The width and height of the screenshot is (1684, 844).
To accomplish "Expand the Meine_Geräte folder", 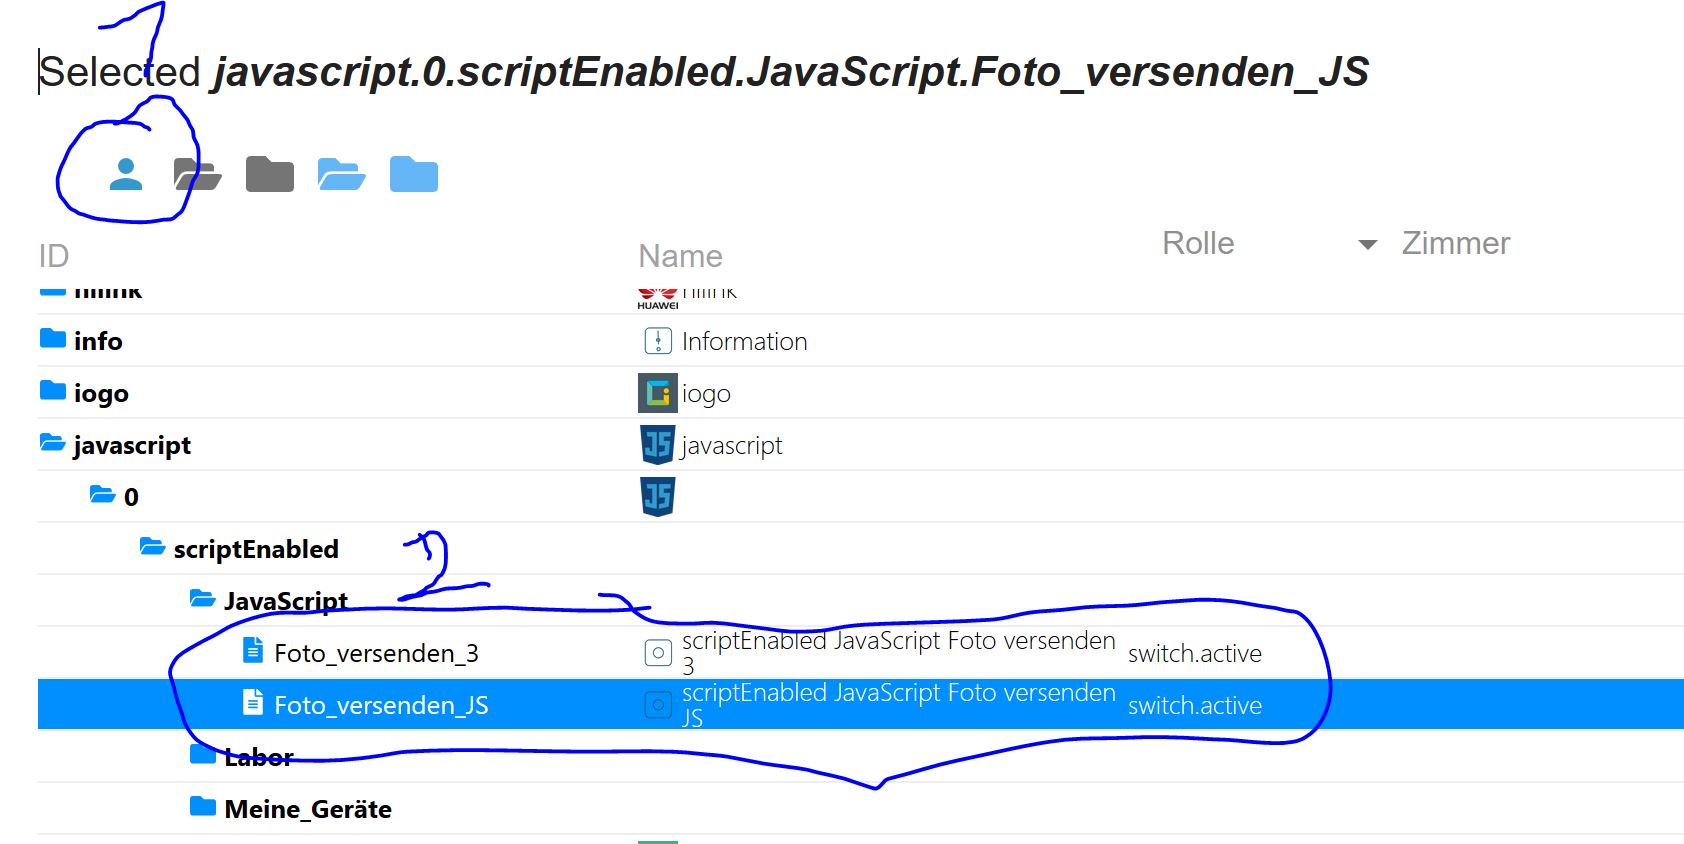I will tap(203, 807).
